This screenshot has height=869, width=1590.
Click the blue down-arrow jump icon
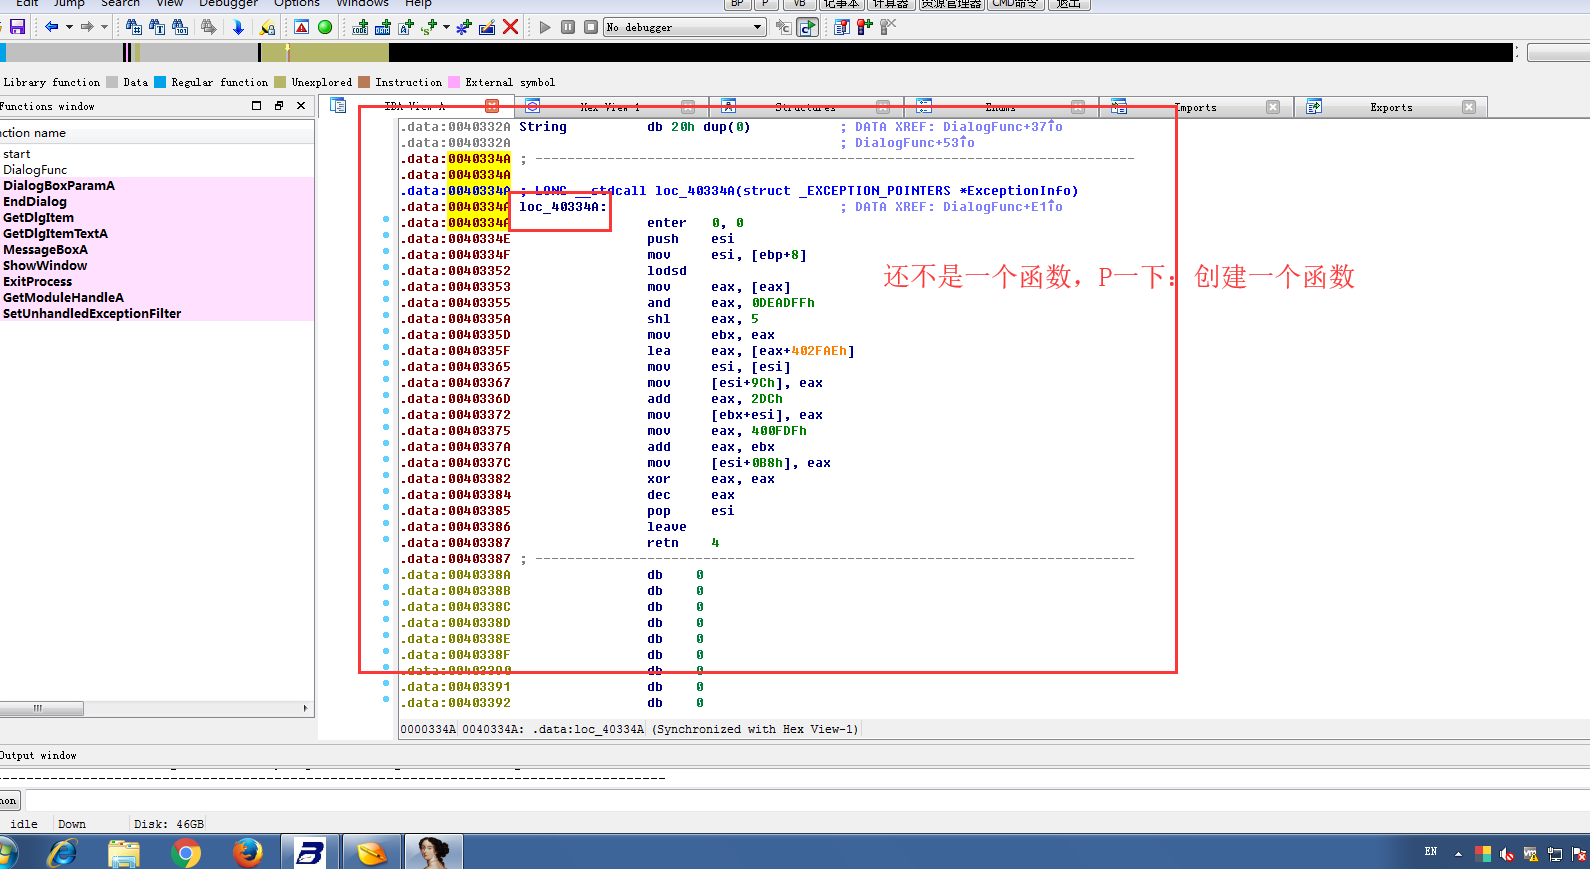(238, 27)
